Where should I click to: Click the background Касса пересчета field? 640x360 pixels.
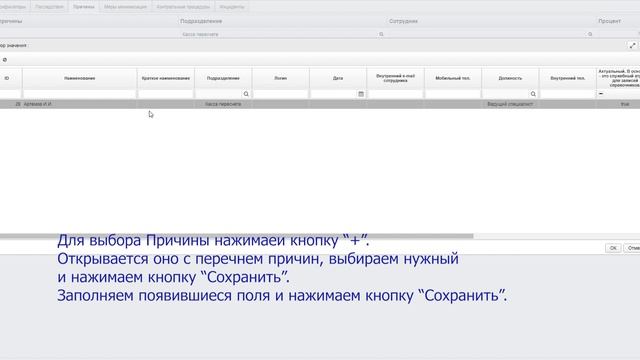[x=278, y=34]
